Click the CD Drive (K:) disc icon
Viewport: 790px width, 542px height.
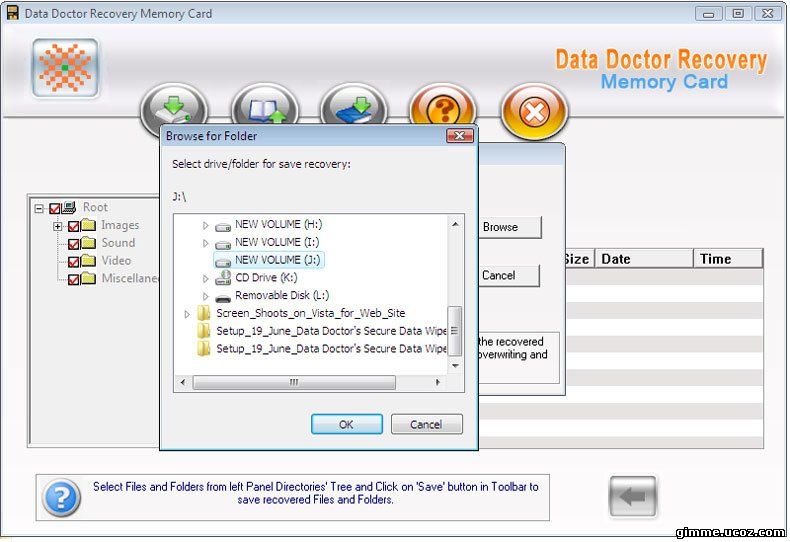223,278
